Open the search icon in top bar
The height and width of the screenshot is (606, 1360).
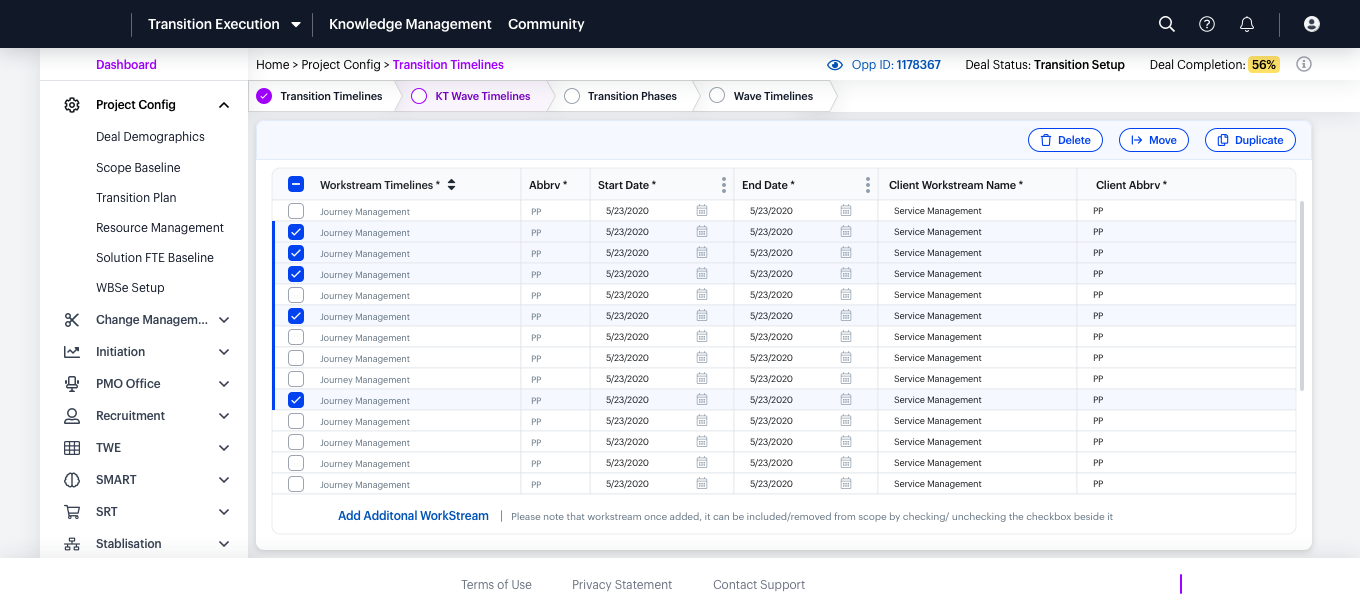pyautogui.click(x=1166, y=24)
